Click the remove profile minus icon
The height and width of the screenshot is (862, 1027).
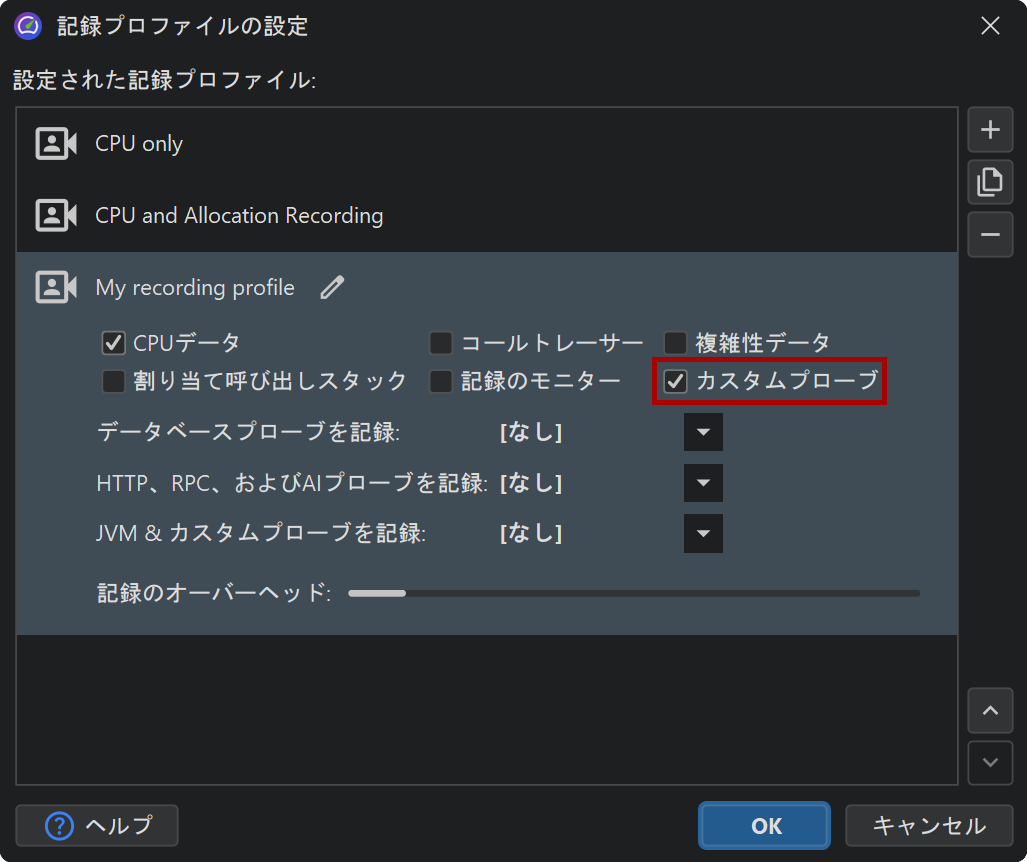[x=990, y=234]
